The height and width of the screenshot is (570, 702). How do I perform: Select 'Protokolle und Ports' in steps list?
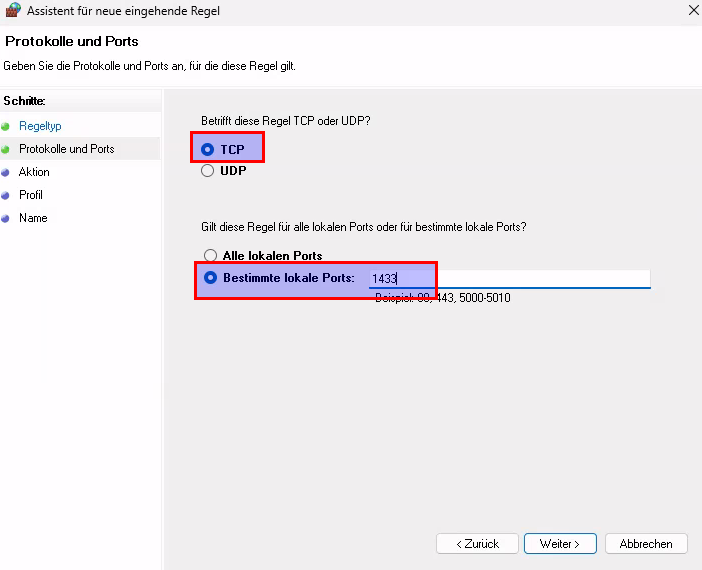click(66, 149)
